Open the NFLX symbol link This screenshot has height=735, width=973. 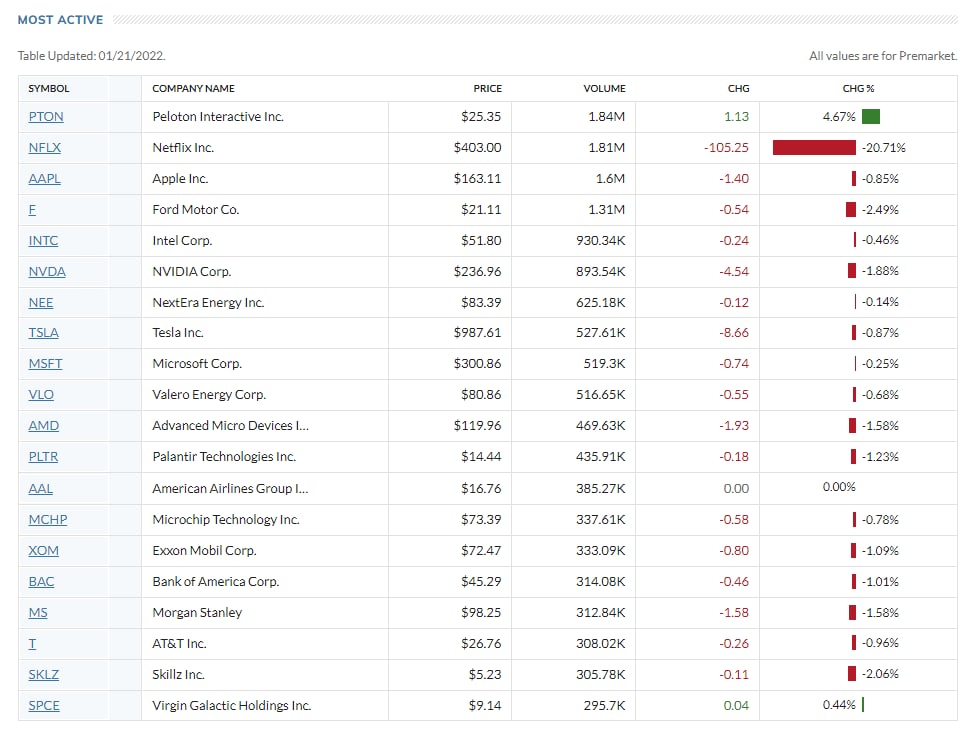(45, 148)
